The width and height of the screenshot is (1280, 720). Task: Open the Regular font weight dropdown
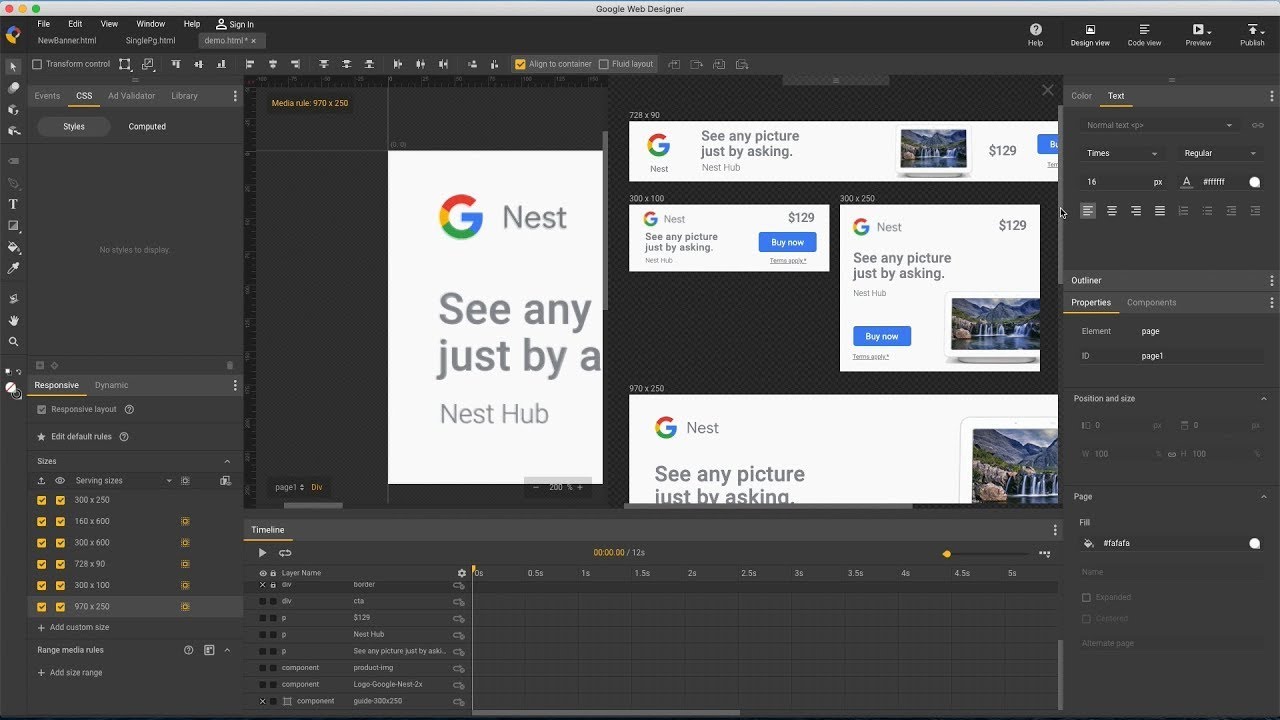1220,154
